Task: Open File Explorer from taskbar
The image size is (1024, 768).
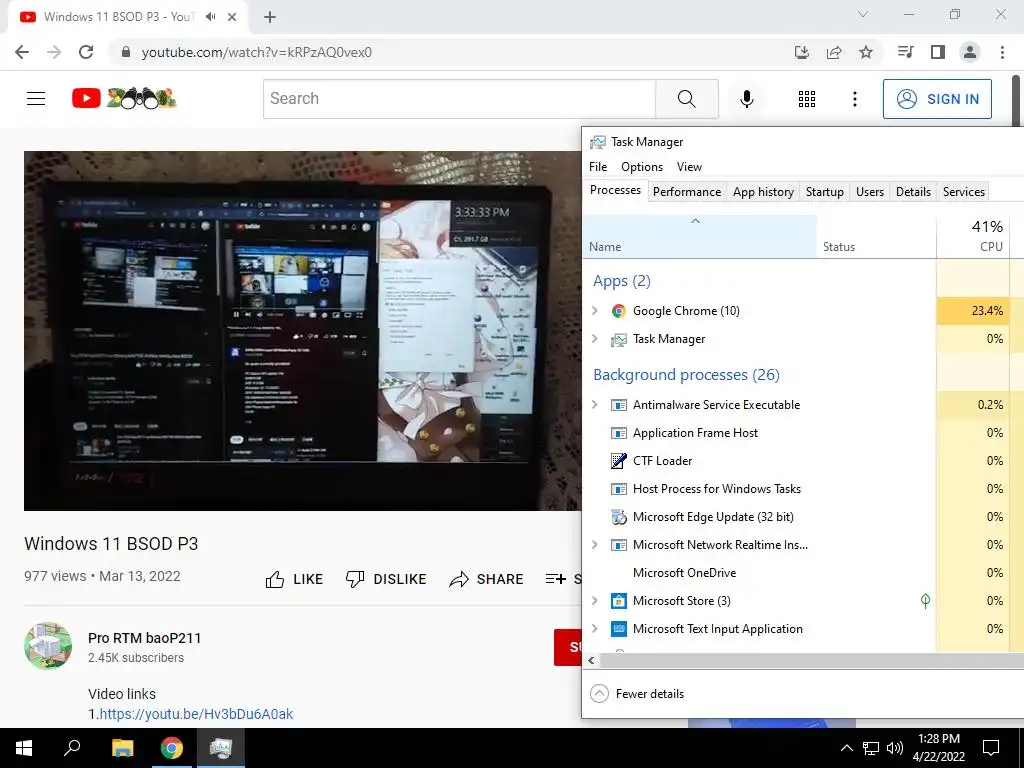Action: pyautogui.click(x=122, y=748)
